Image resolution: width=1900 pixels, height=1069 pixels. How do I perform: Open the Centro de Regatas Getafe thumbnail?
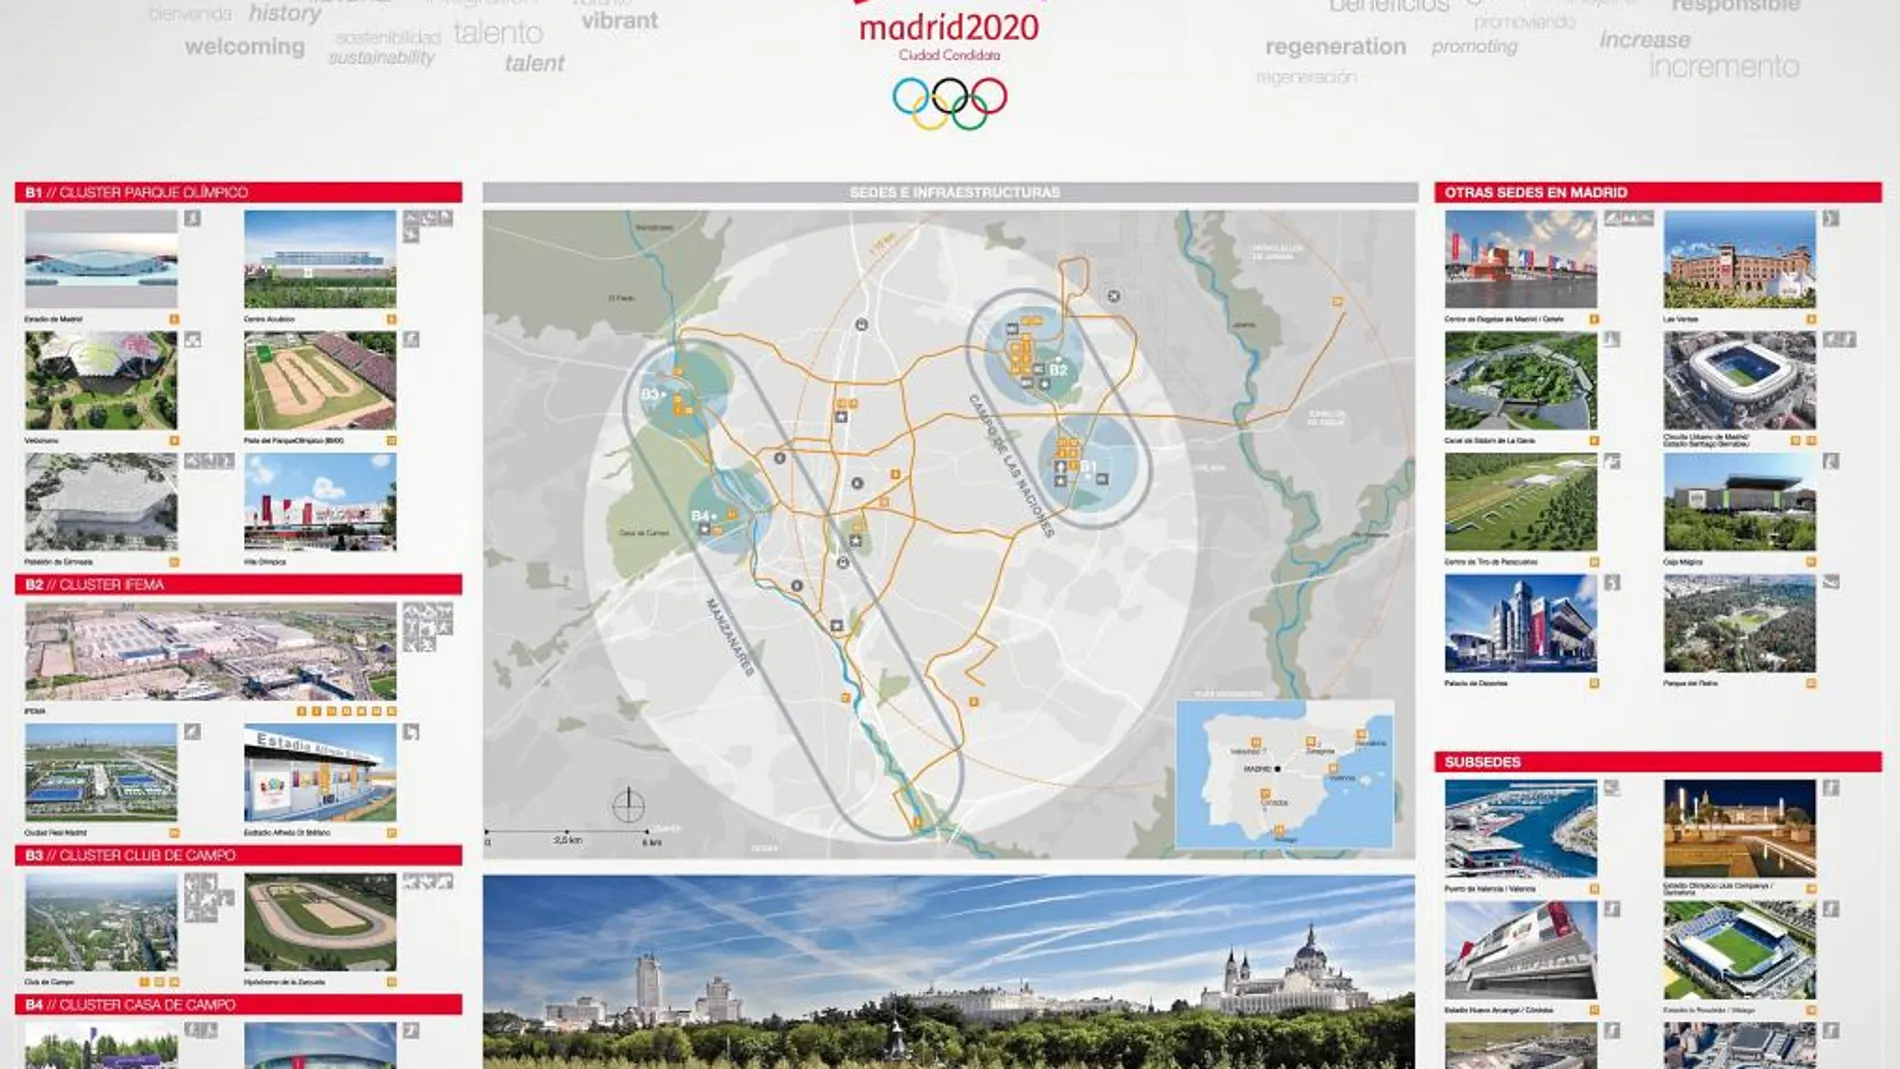[x=1521, y=259]
